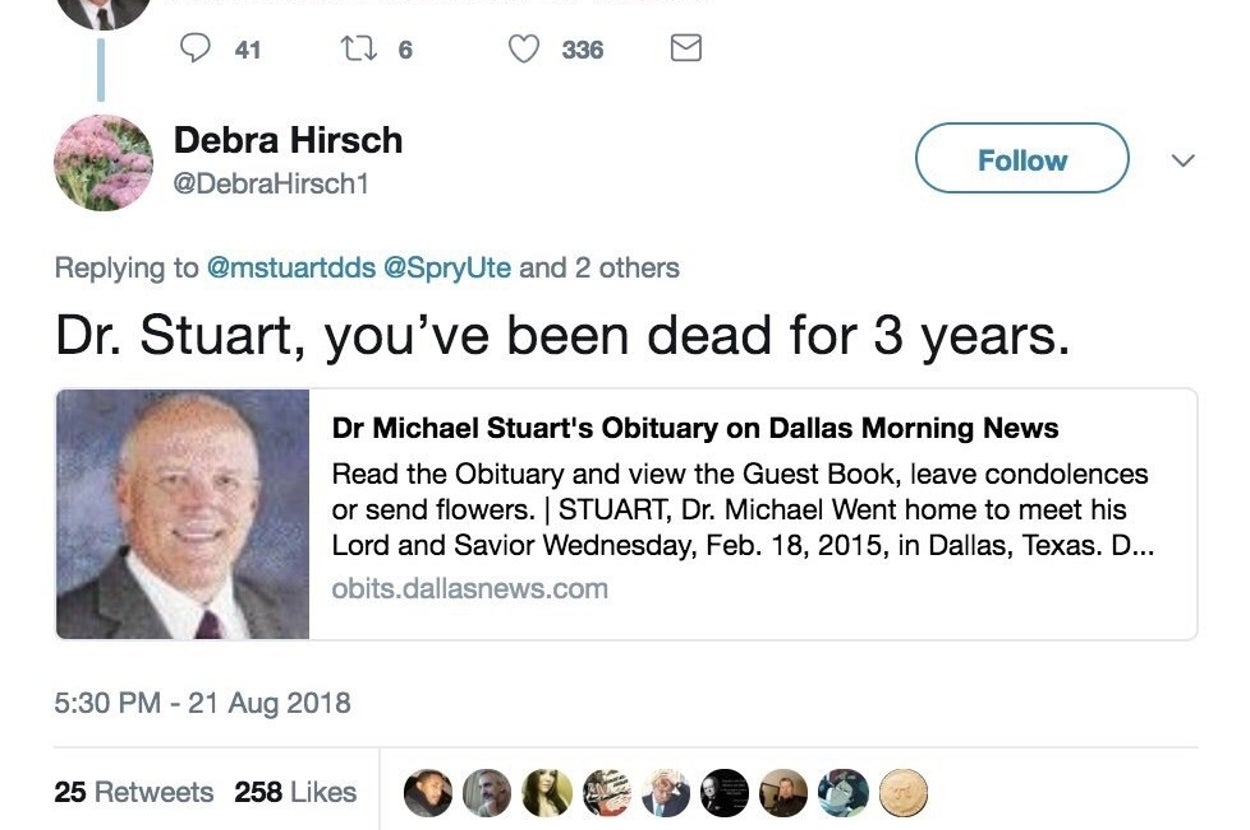Click the 5:30 PM 21 Aug 2018 timestamp
The width and height of the screenshot is (1250, 830).
pyautogui.click(x=203, y=702)
